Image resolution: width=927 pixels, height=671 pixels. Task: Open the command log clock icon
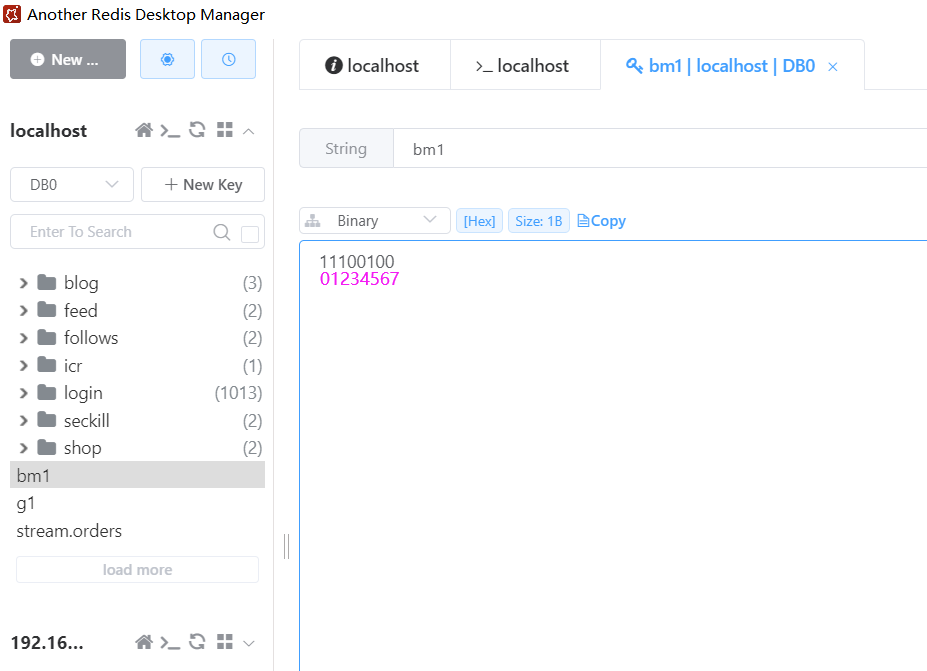tap(228, 60)
